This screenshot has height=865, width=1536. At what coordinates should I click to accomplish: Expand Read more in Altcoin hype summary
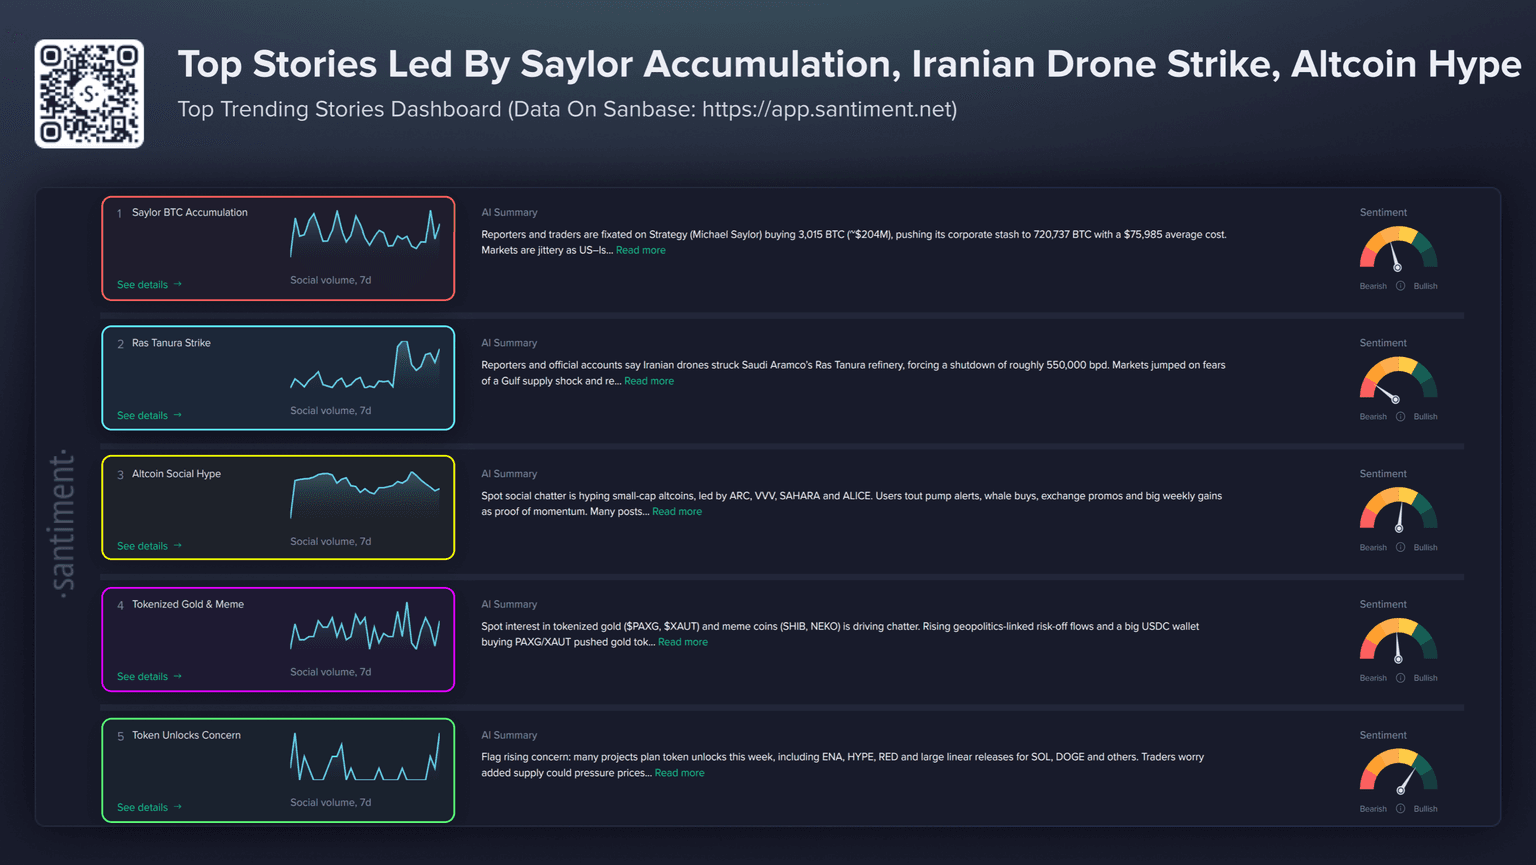coord(676,512)
